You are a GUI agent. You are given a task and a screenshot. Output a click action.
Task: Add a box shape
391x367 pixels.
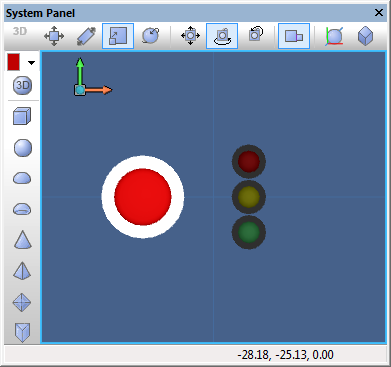[22, 116]
